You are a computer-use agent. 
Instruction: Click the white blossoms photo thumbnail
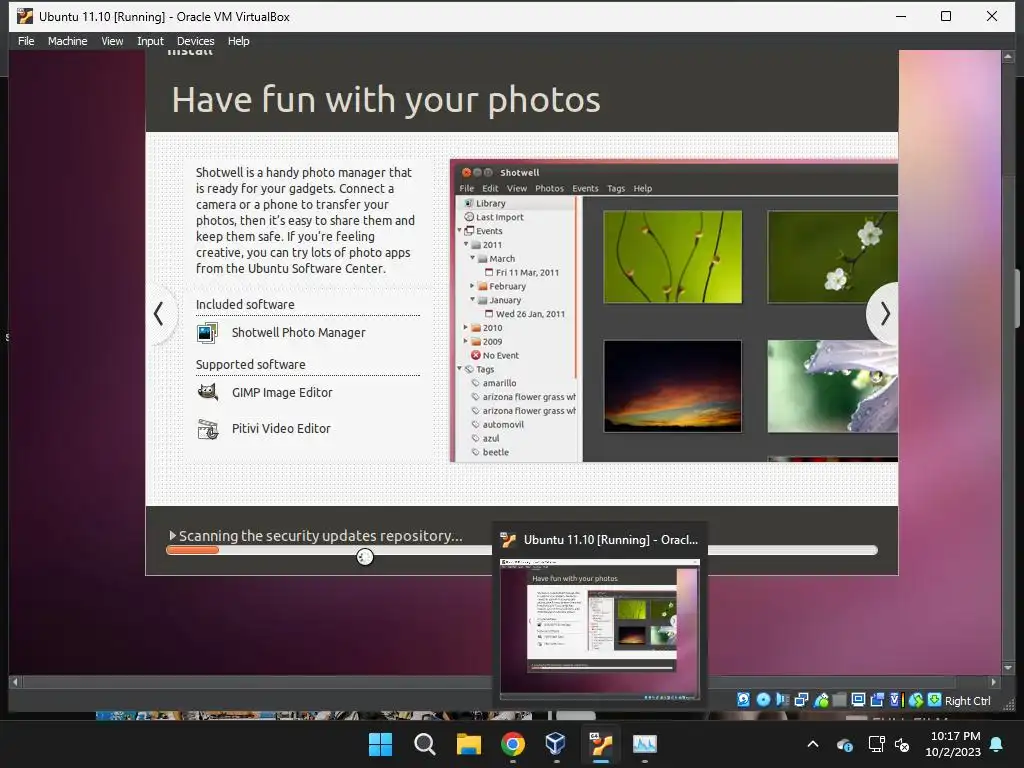[x=833, y=257]
